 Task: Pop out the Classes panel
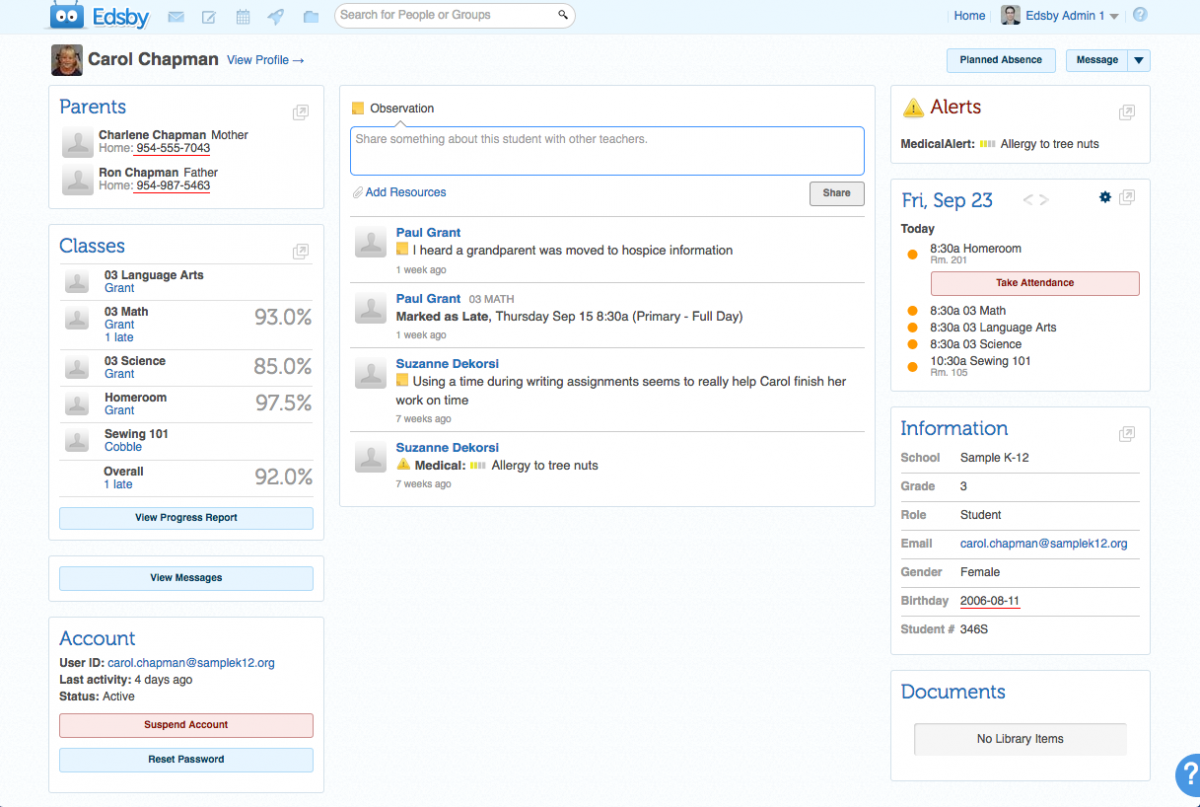[x=300, y=252]
